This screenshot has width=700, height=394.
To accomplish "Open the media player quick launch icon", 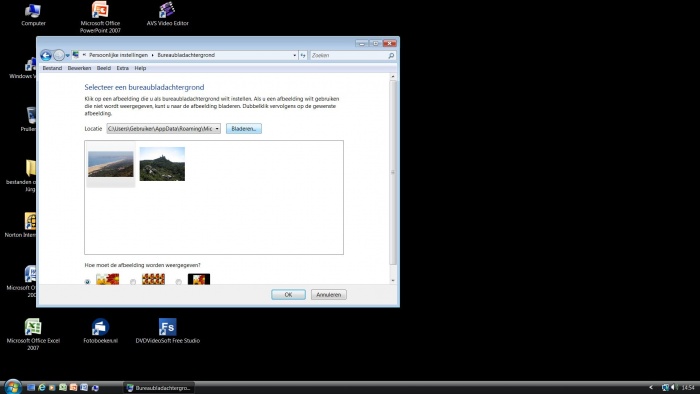I will click(52, 388).
